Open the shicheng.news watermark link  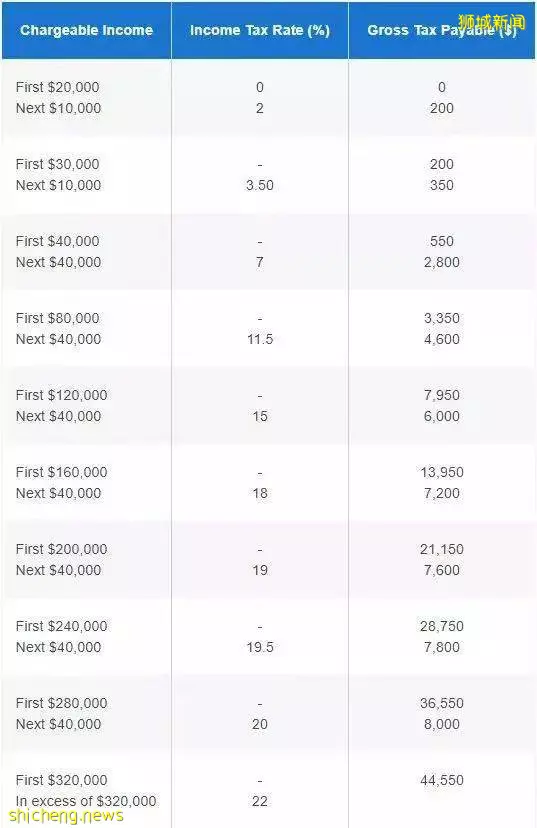click(x=66, y=816)
